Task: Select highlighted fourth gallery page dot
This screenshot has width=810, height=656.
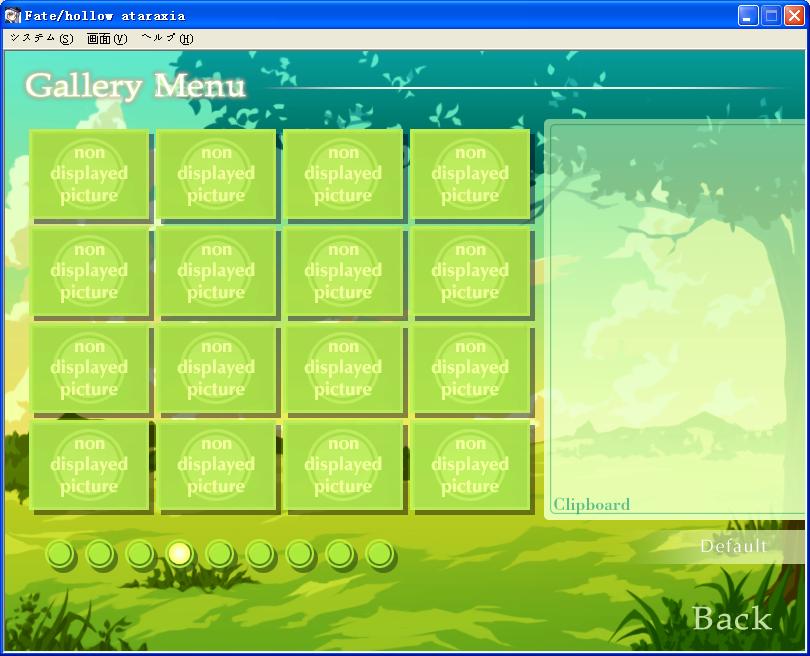Action: click(180, 554)
